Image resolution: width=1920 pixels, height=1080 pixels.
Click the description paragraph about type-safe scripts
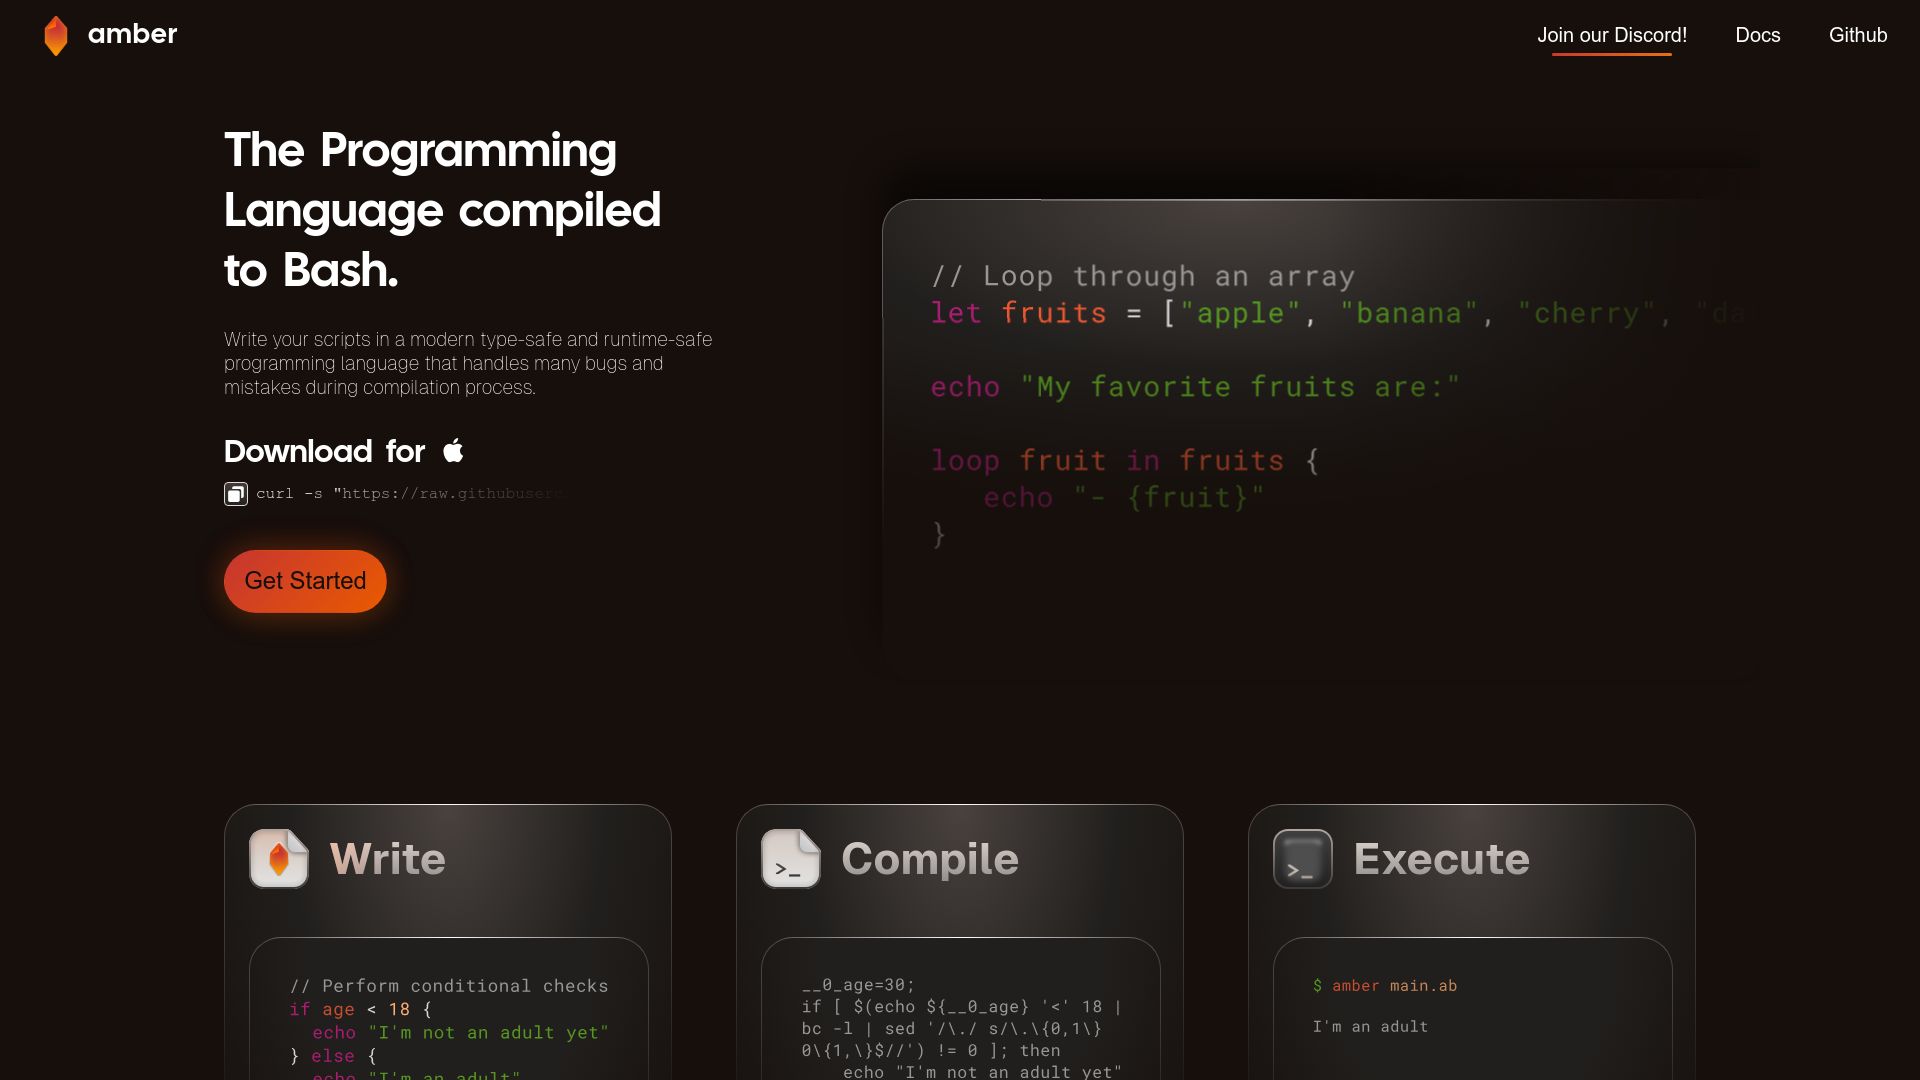click(x=468, y=364)
